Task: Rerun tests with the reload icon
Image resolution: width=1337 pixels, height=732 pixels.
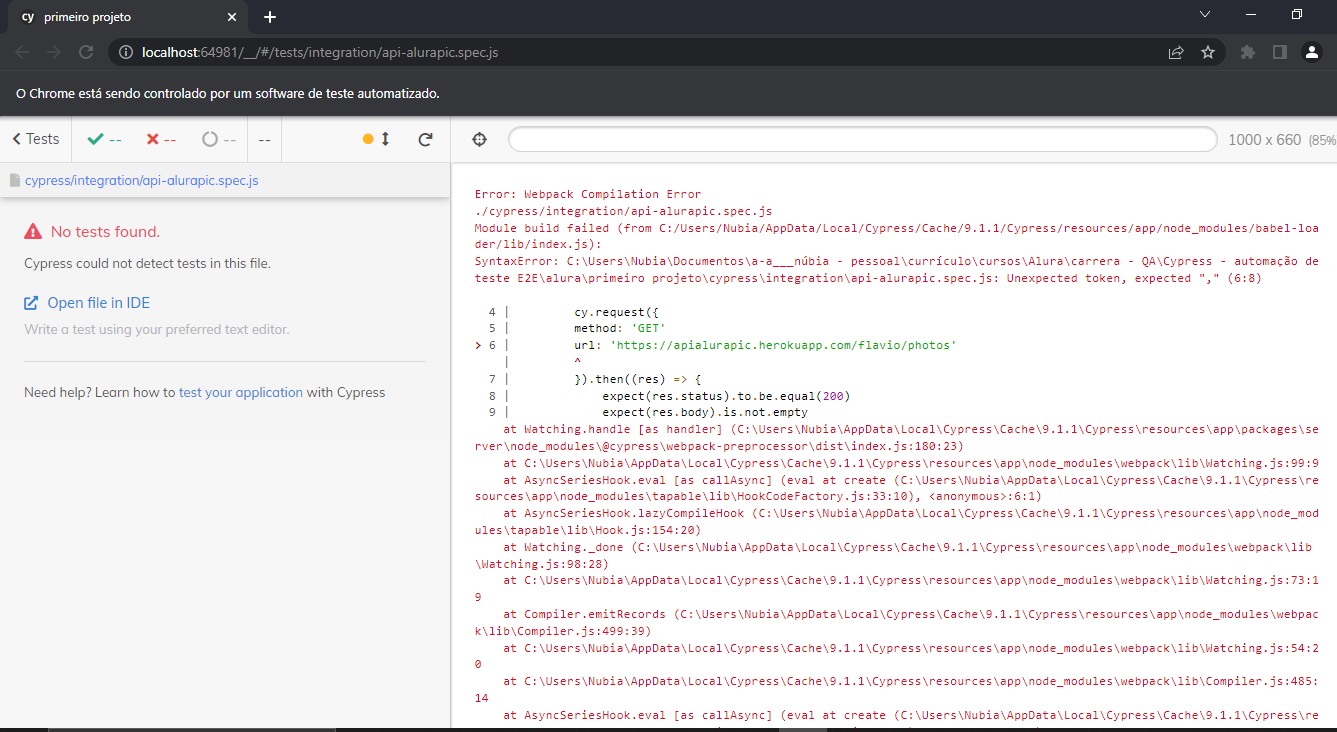Action: pyautogui.click(x=426, y=140)
